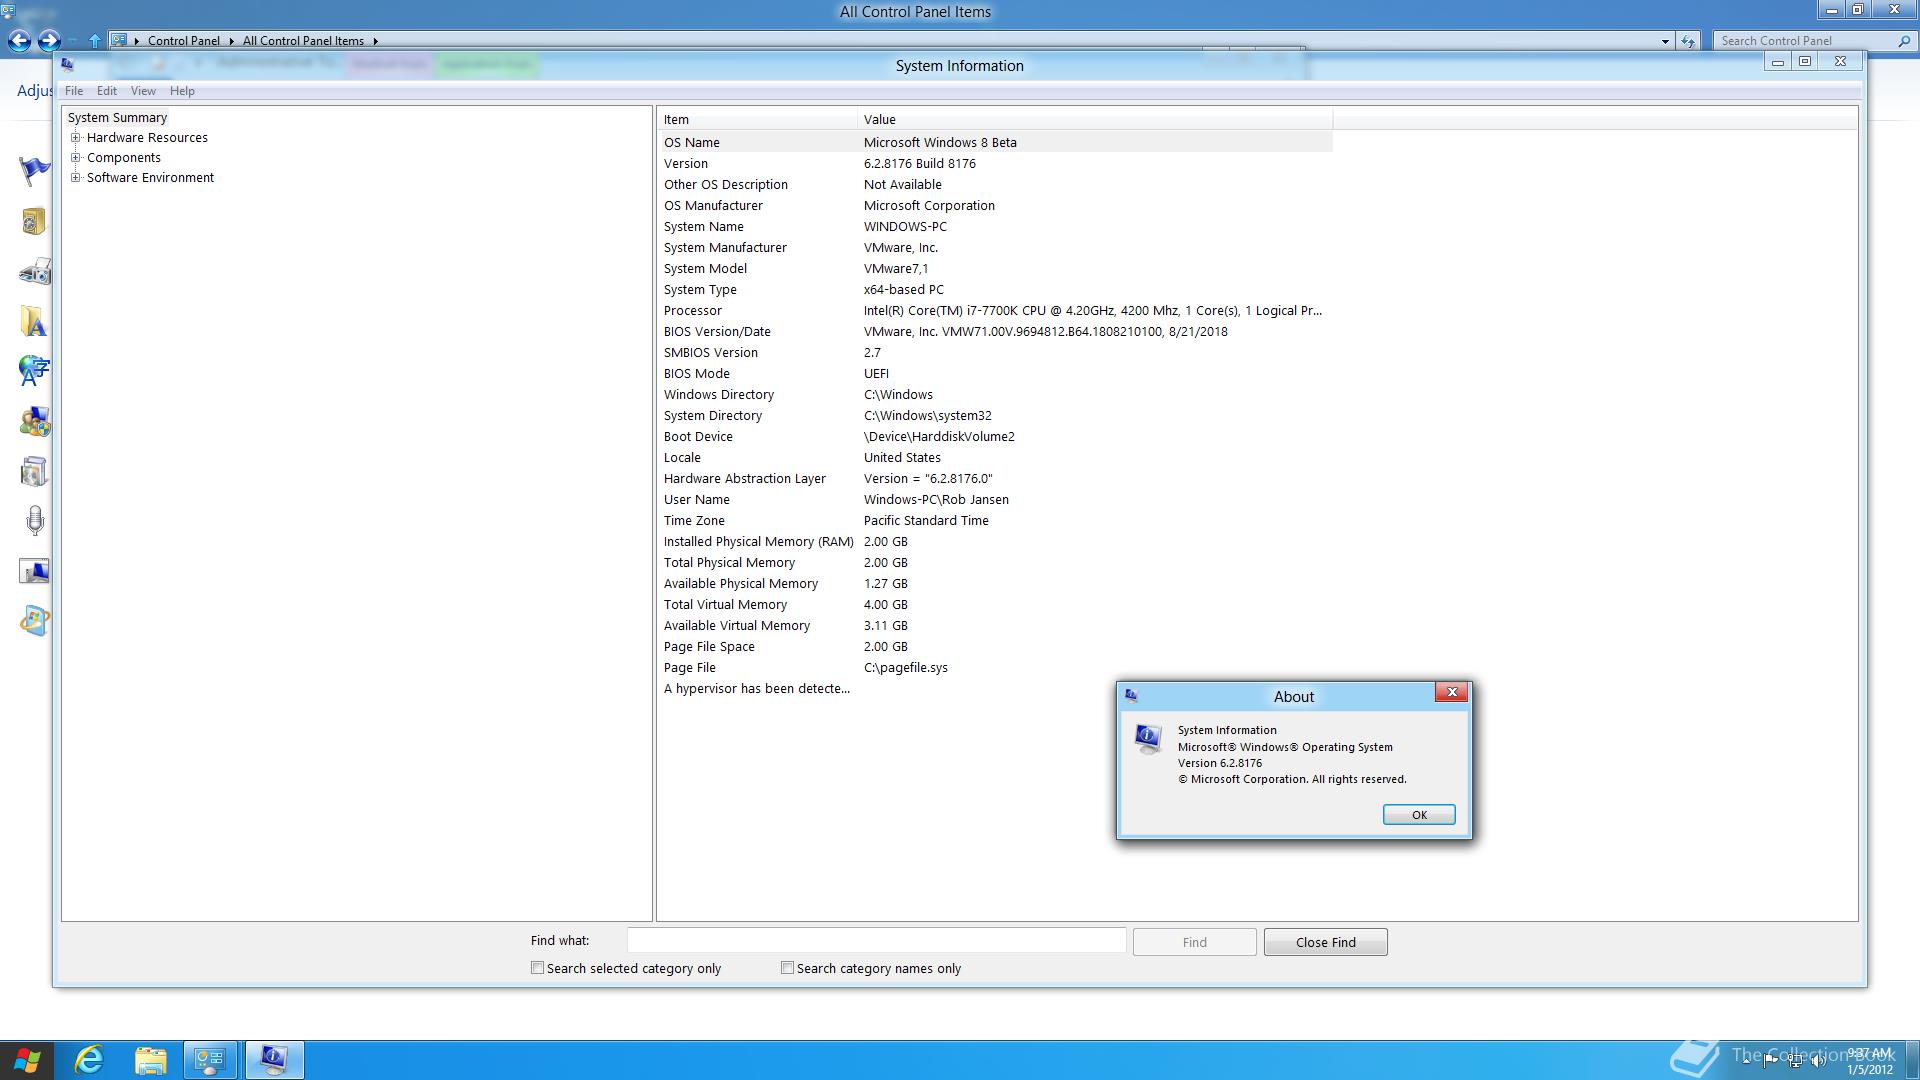The width and height of the screenshot is (1920, 1080).
Task: Open the Help menu
Action: [182, 91]
